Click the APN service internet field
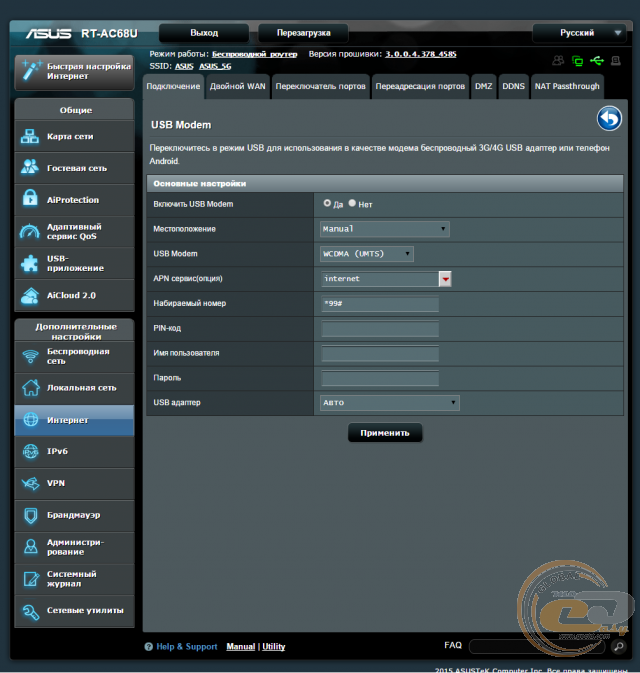 click(380, 279)
